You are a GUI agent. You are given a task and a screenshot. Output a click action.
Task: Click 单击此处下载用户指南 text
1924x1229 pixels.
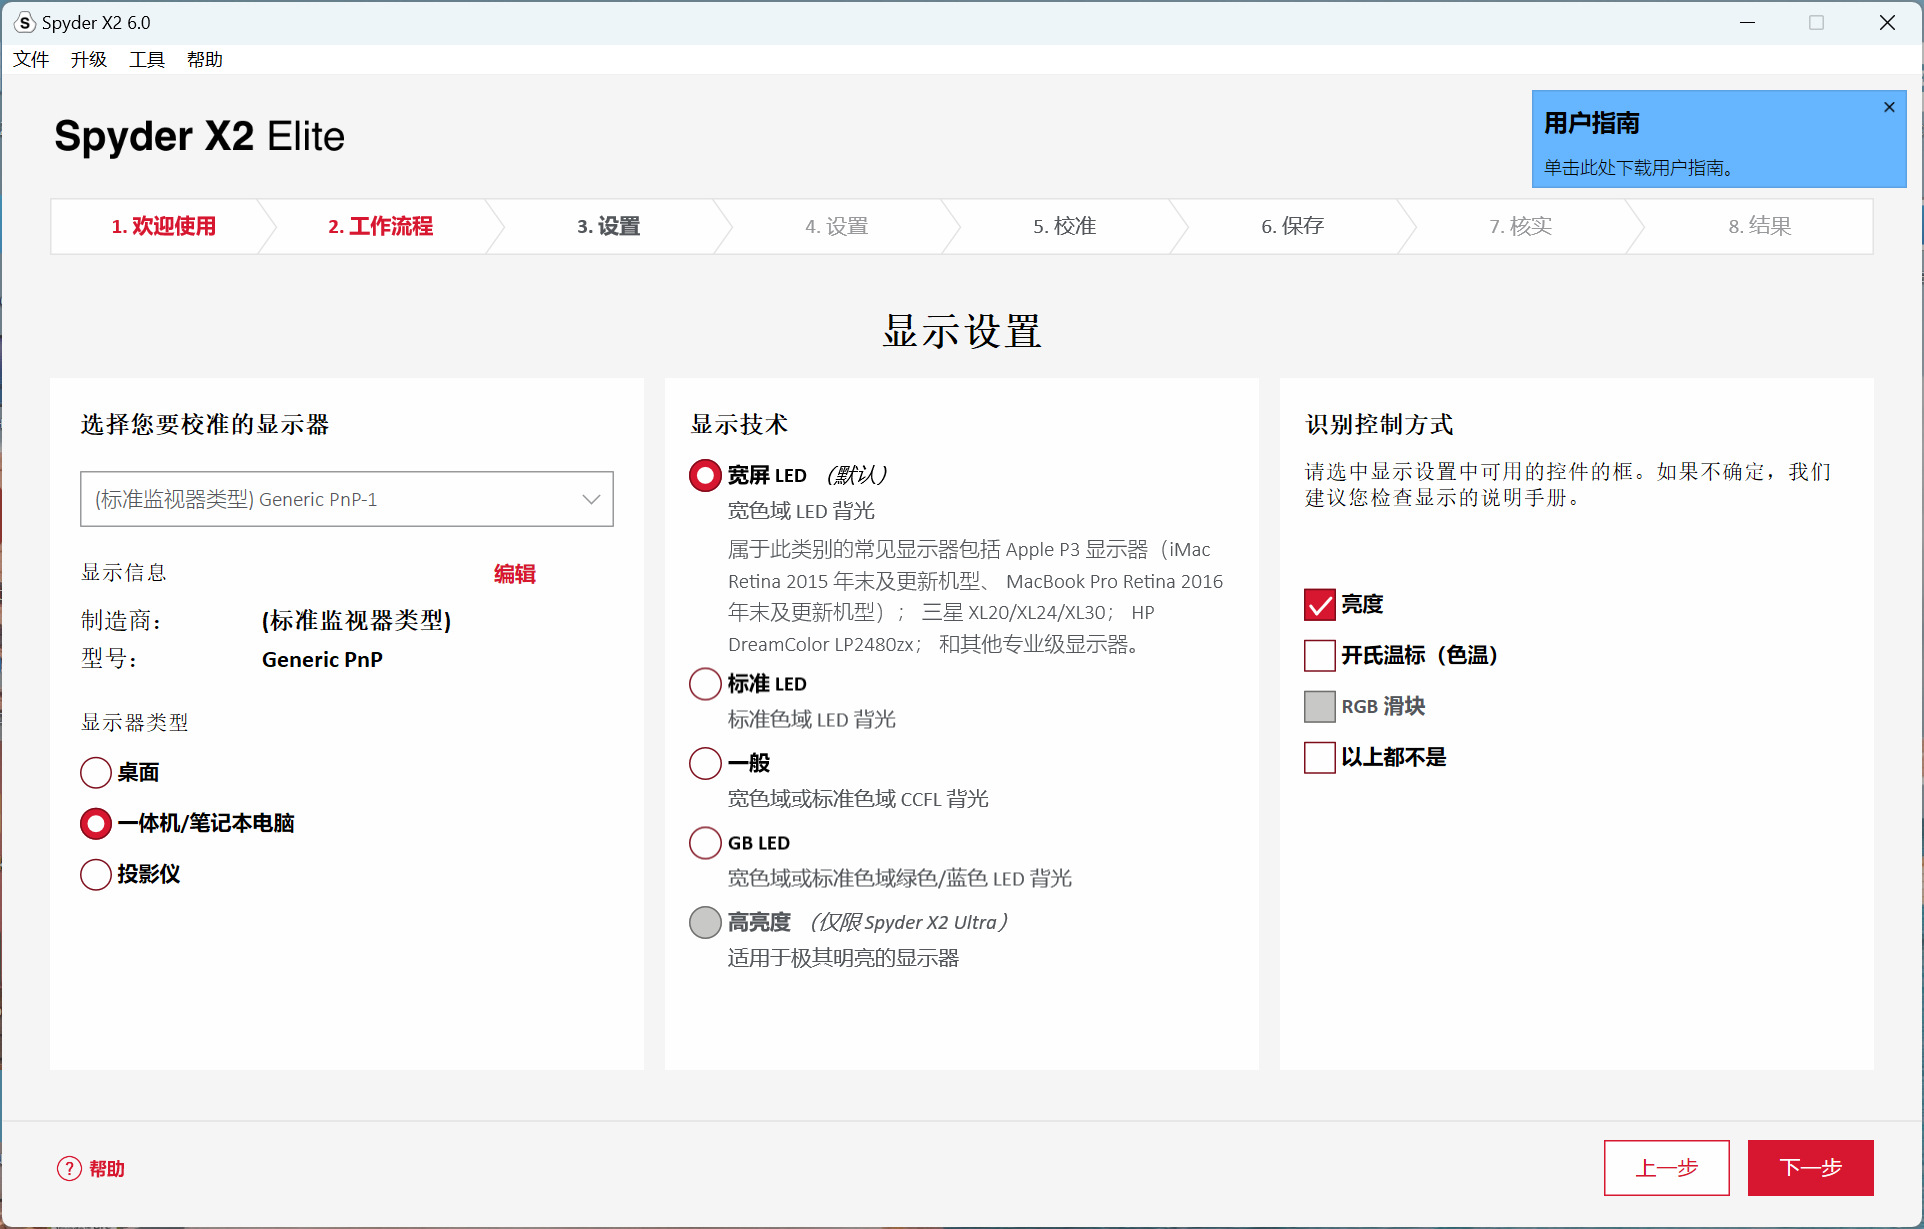(1638, 167)
